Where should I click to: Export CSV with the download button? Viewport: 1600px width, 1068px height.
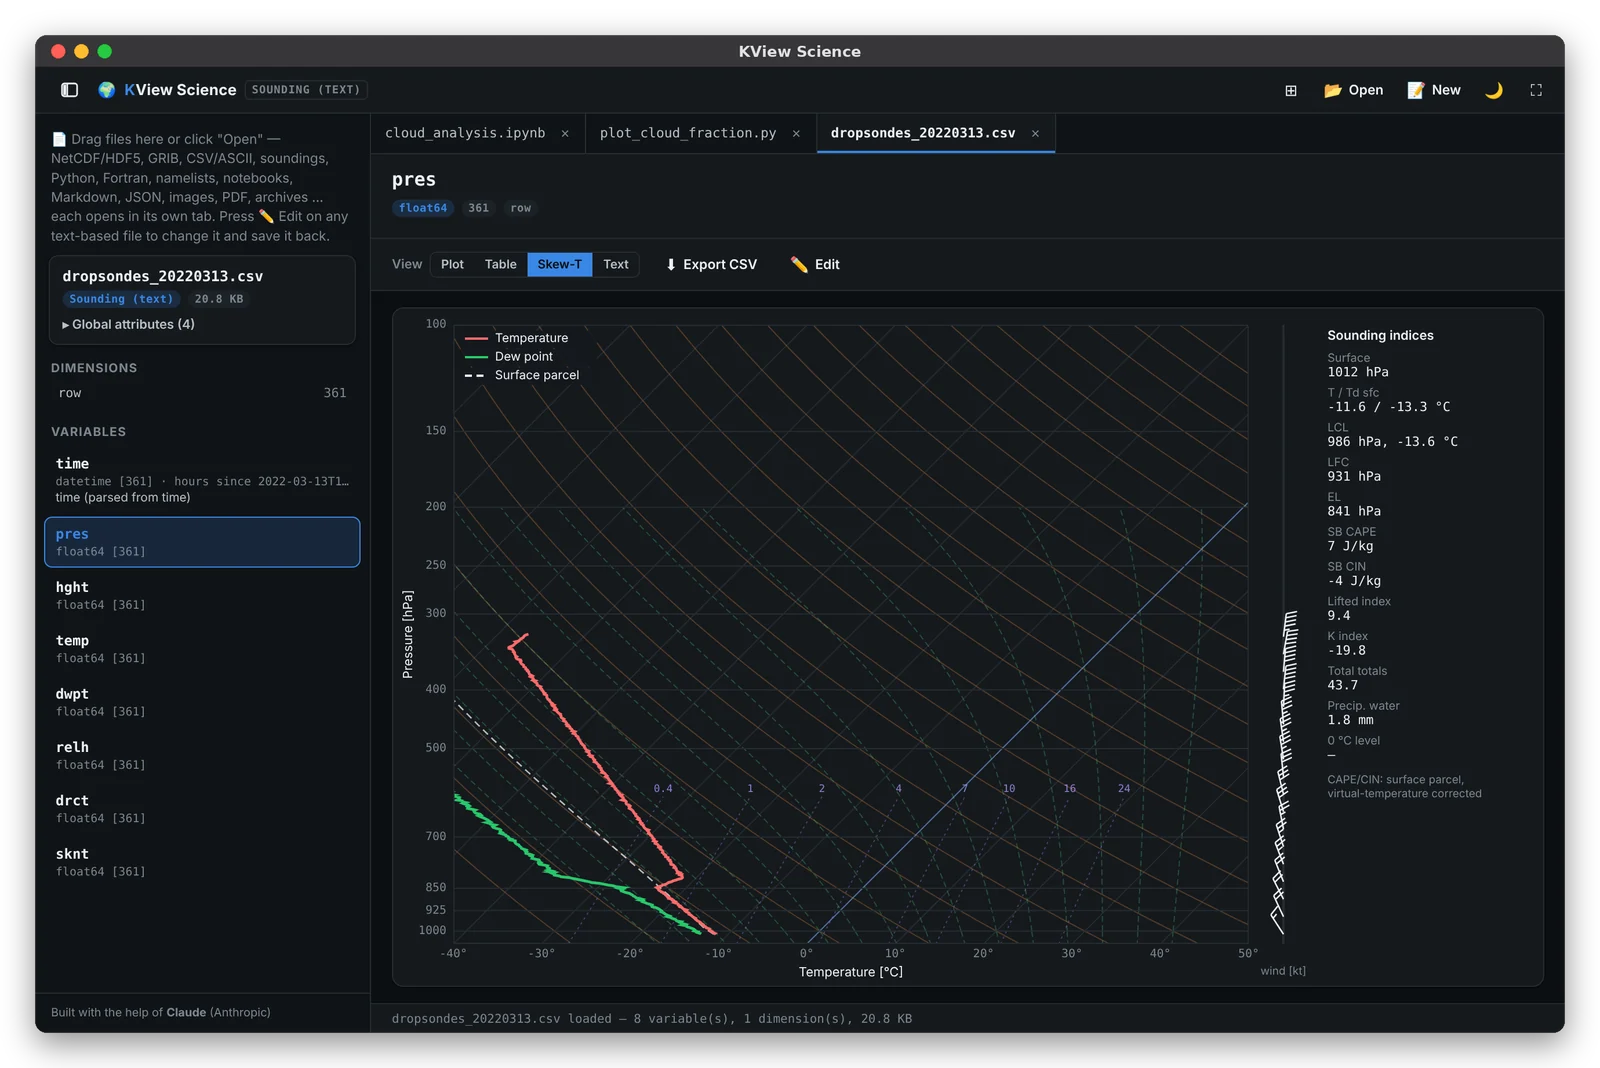pyautogui.click(x=711, y=264)
